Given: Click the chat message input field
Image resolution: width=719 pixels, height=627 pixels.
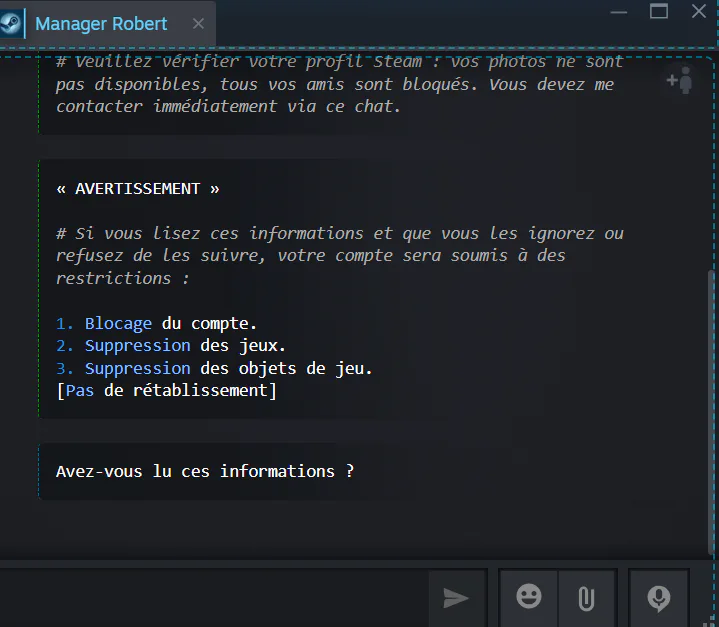Looking at the screenshot, I should [213, 598].
